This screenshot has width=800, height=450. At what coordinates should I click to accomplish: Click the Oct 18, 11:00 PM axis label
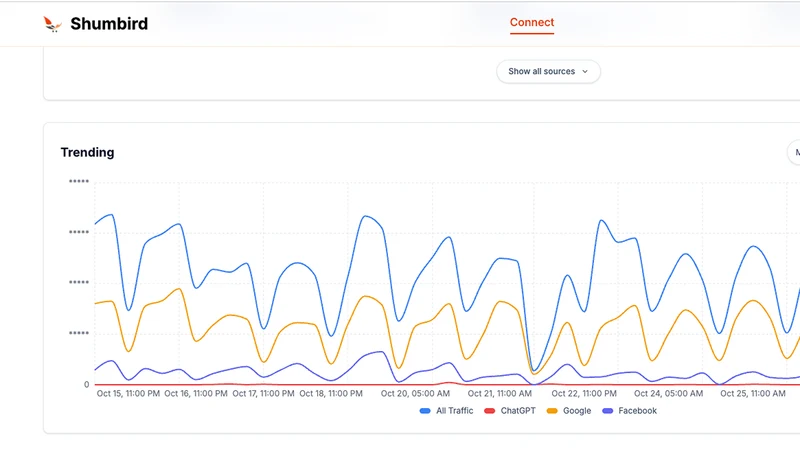point(331,393)
